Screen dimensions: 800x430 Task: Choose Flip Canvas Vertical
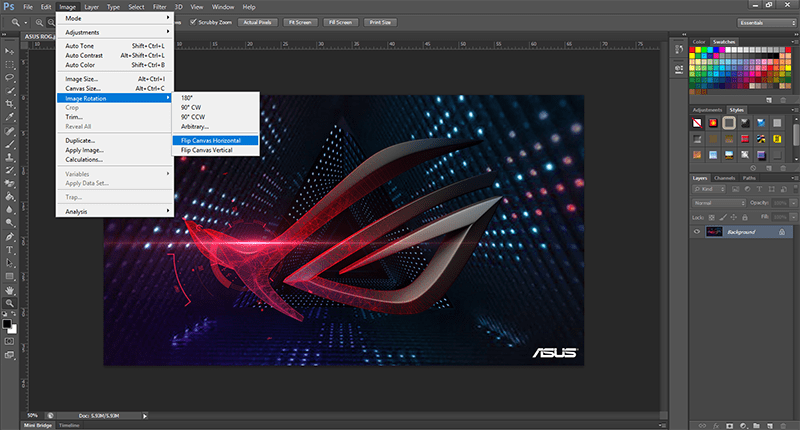coord(215,150)
